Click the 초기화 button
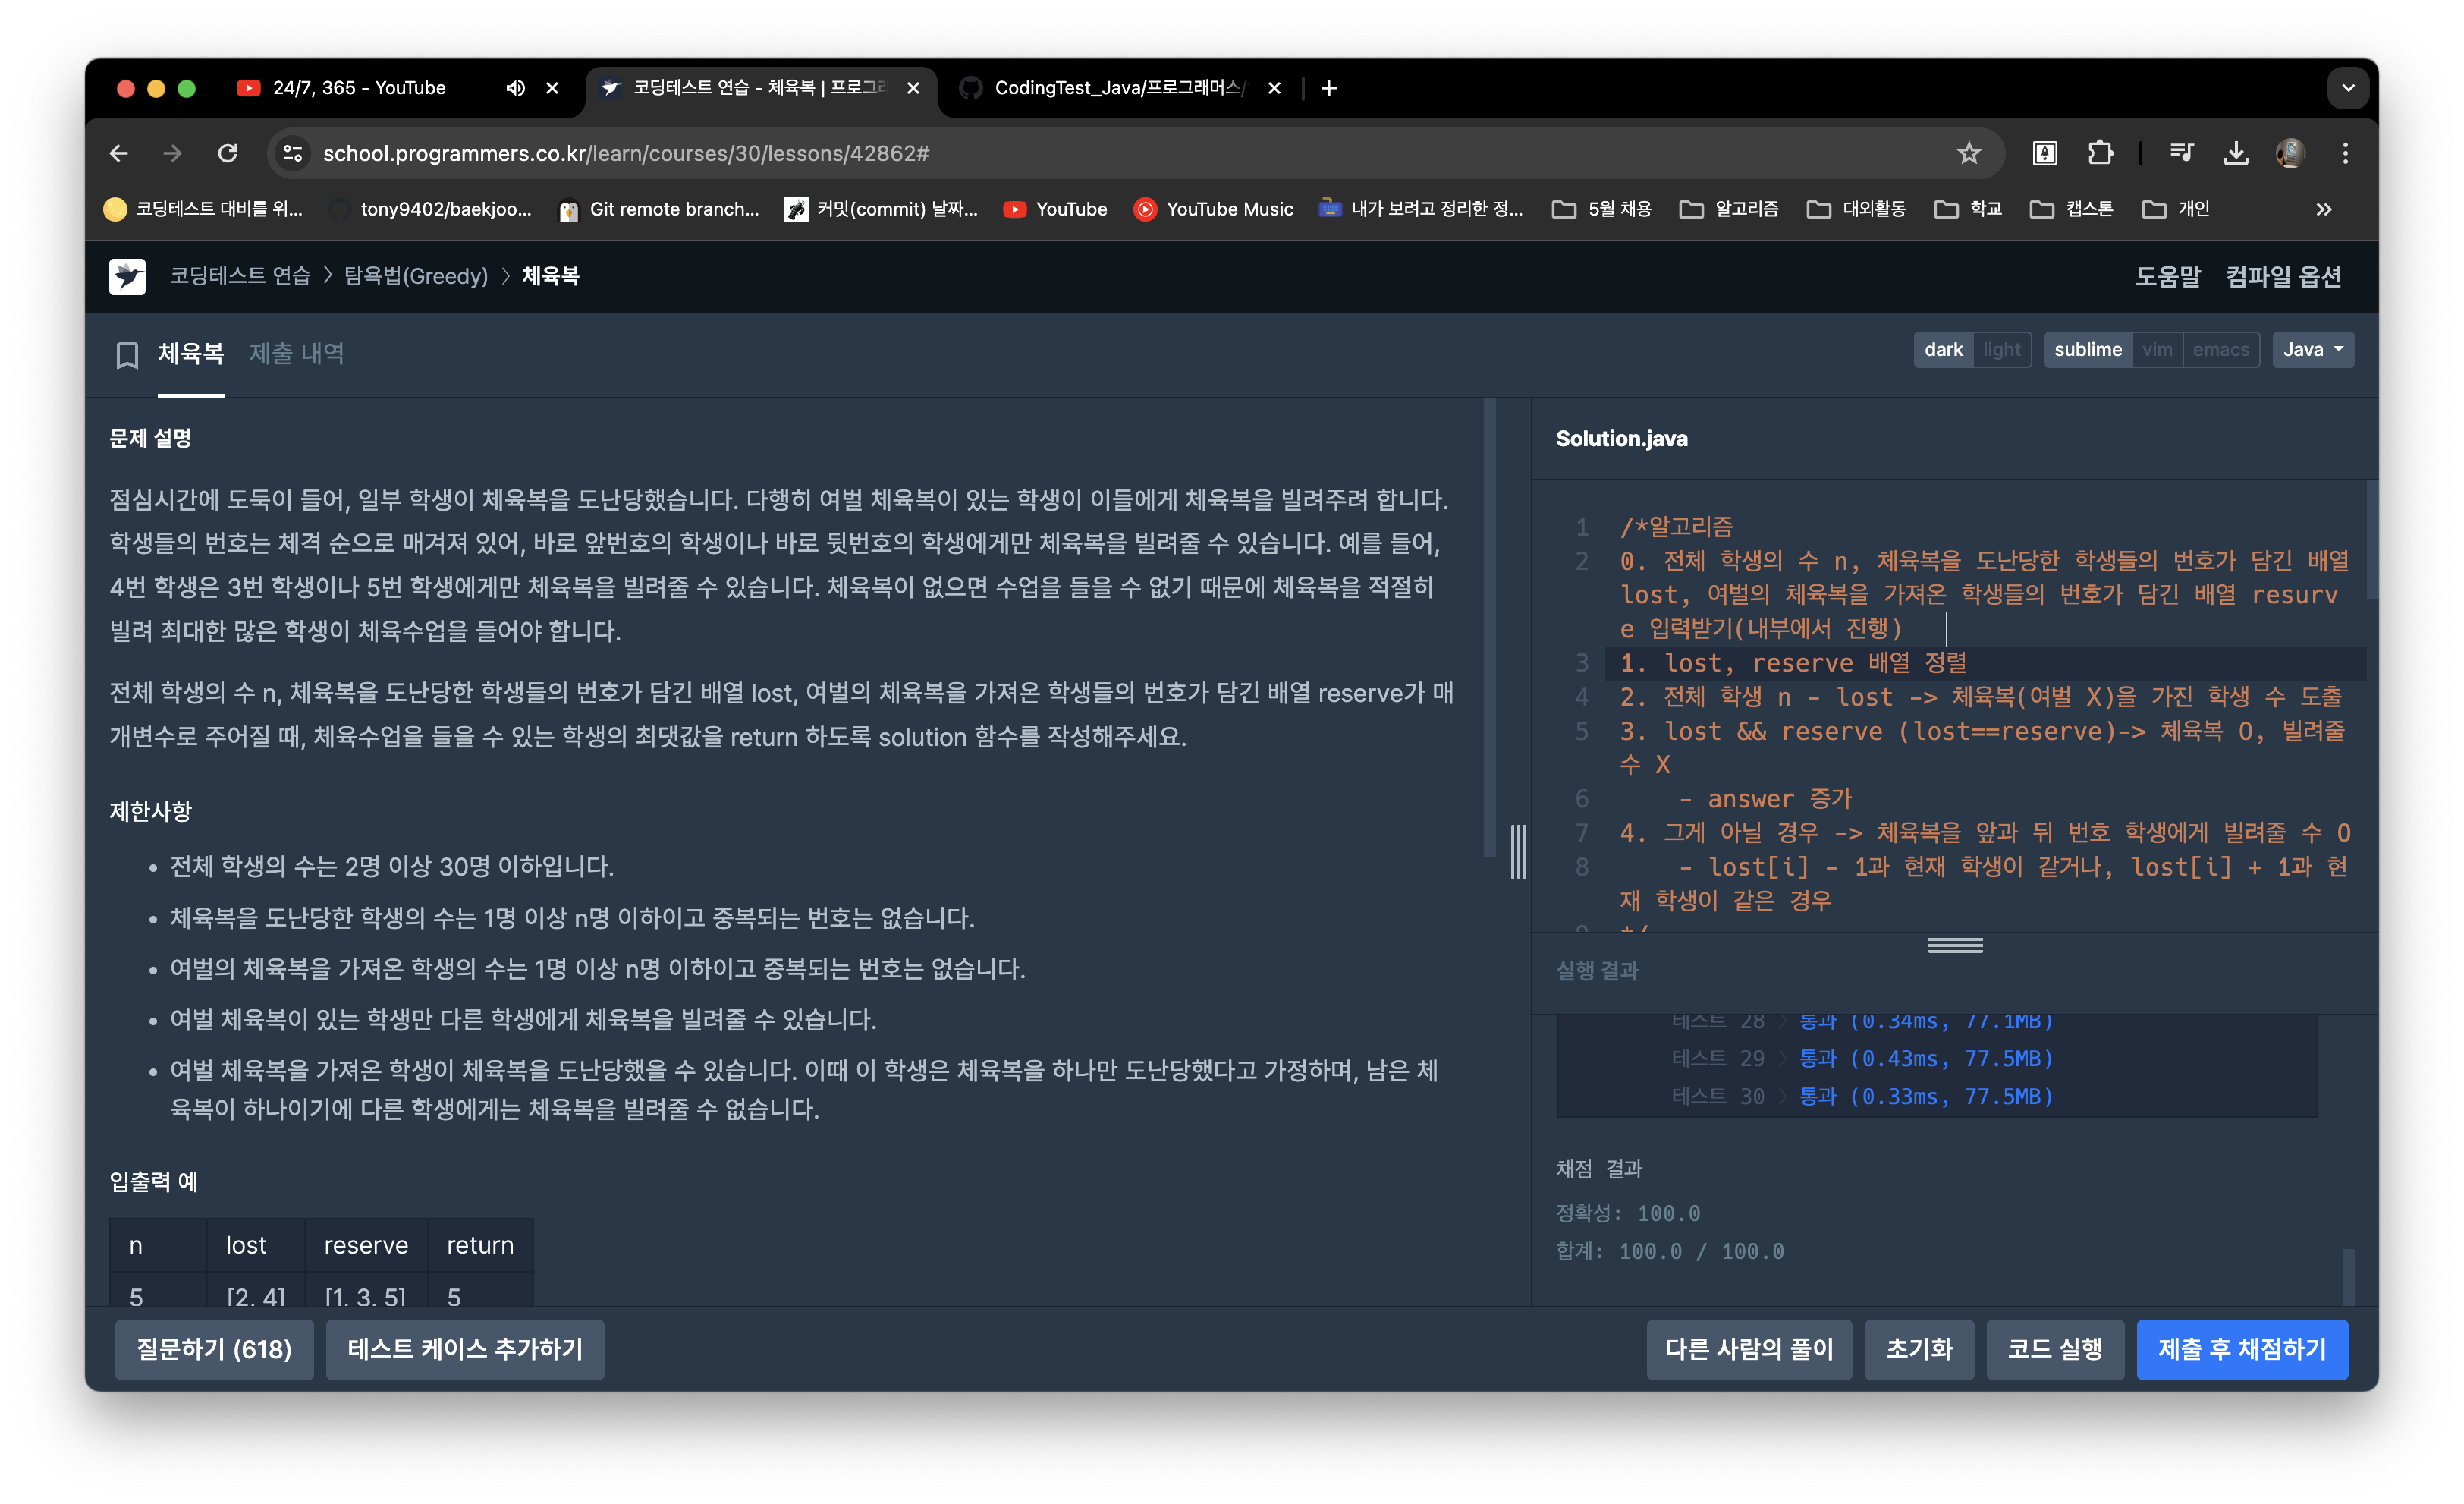Image resolution: width=2464 pixels, height=1504 pixels. [1919, 1350]
